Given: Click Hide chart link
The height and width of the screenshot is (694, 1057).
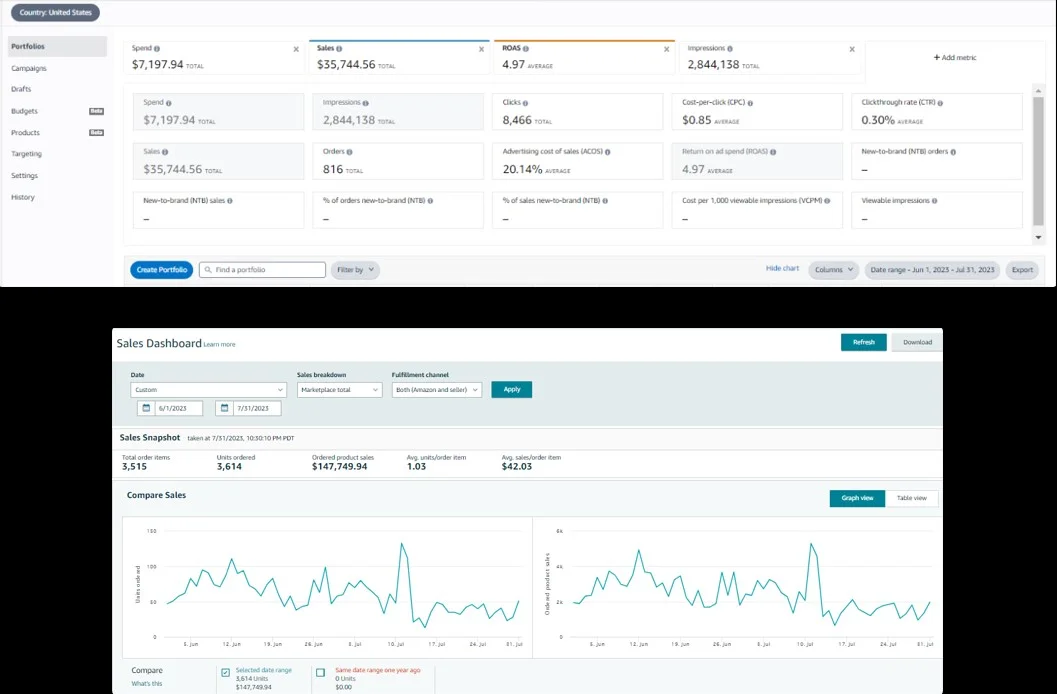Looking at the screenshot, I should coord(782,268).
